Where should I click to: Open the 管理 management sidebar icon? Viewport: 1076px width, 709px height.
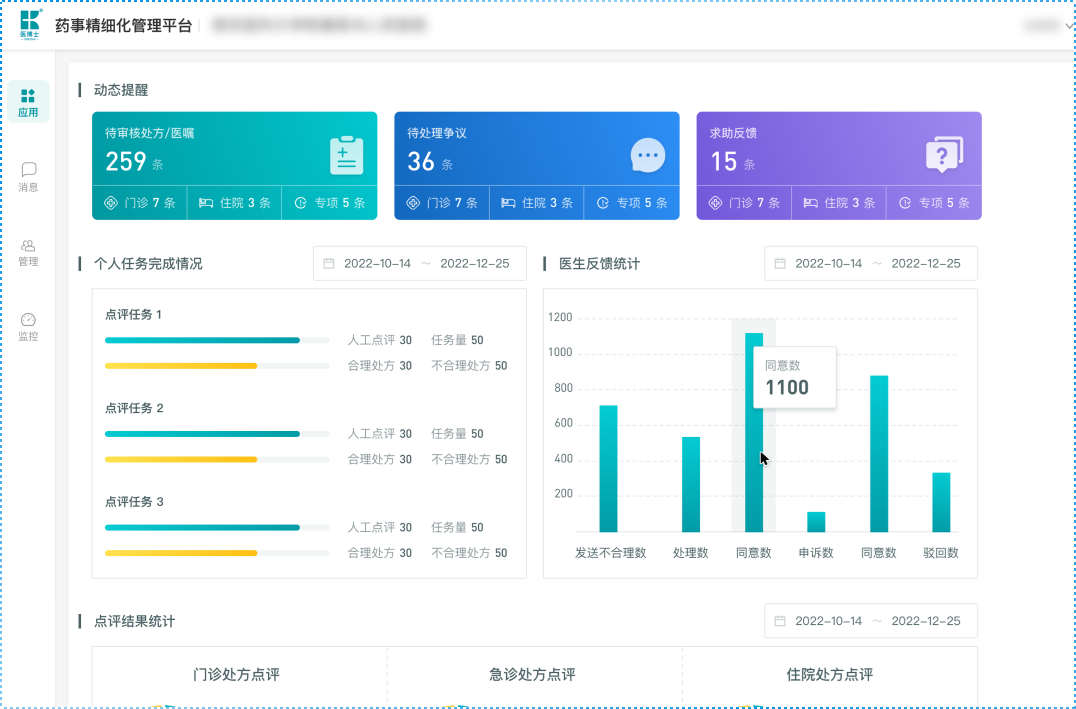pyautogui.click(x=28, y=252)
